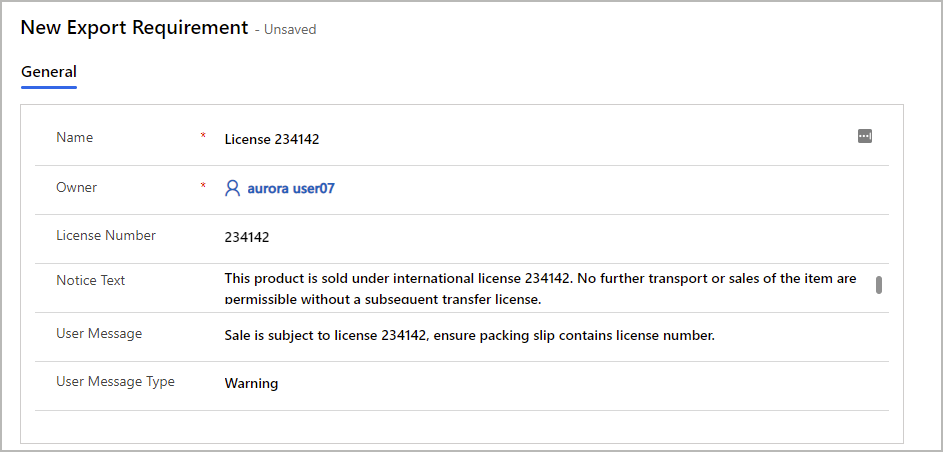Click the ellipsis icon beside Name field
This screenshot has width=943, height=452.
click(865, 136)
